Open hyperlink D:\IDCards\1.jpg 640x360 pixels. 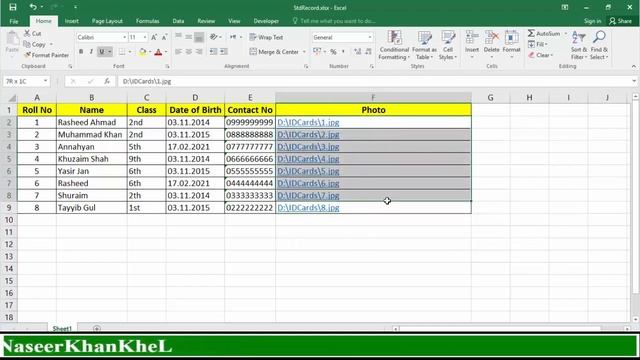[x=308, y=122]
